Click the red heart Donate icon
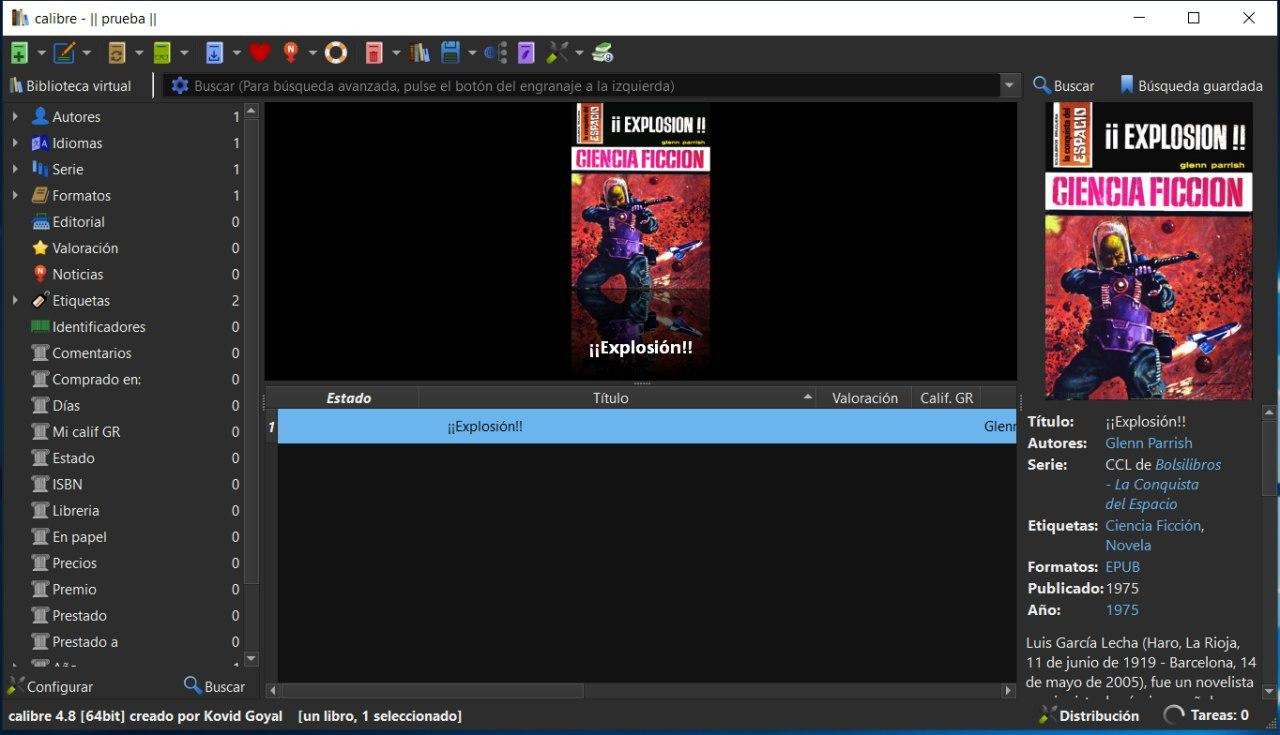 point(260,53)
